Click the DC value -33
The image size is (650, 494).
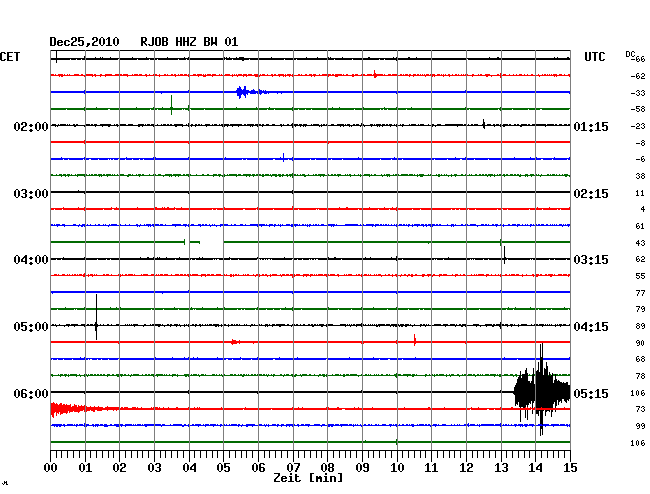[638, 93]
